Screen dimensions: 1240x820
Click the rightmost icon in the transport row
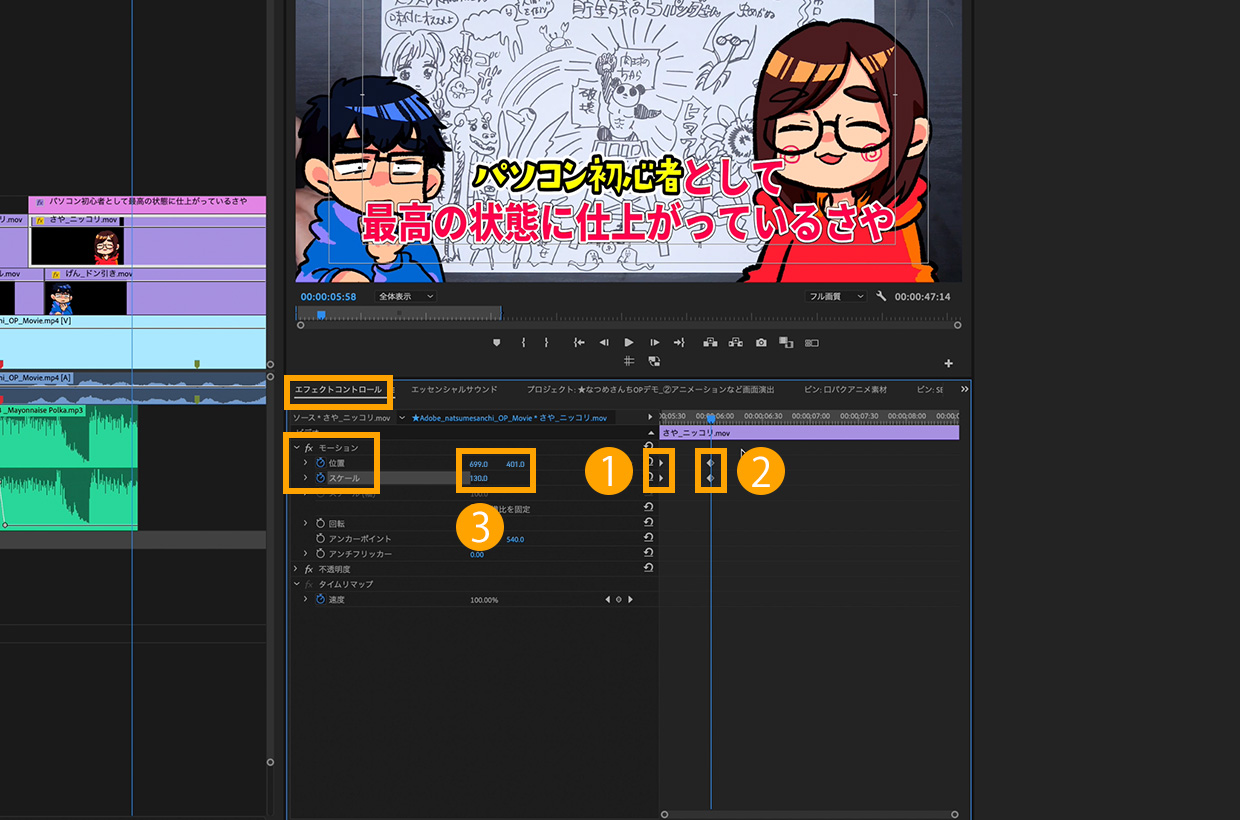pyautogui.click(x=812, y=343)
